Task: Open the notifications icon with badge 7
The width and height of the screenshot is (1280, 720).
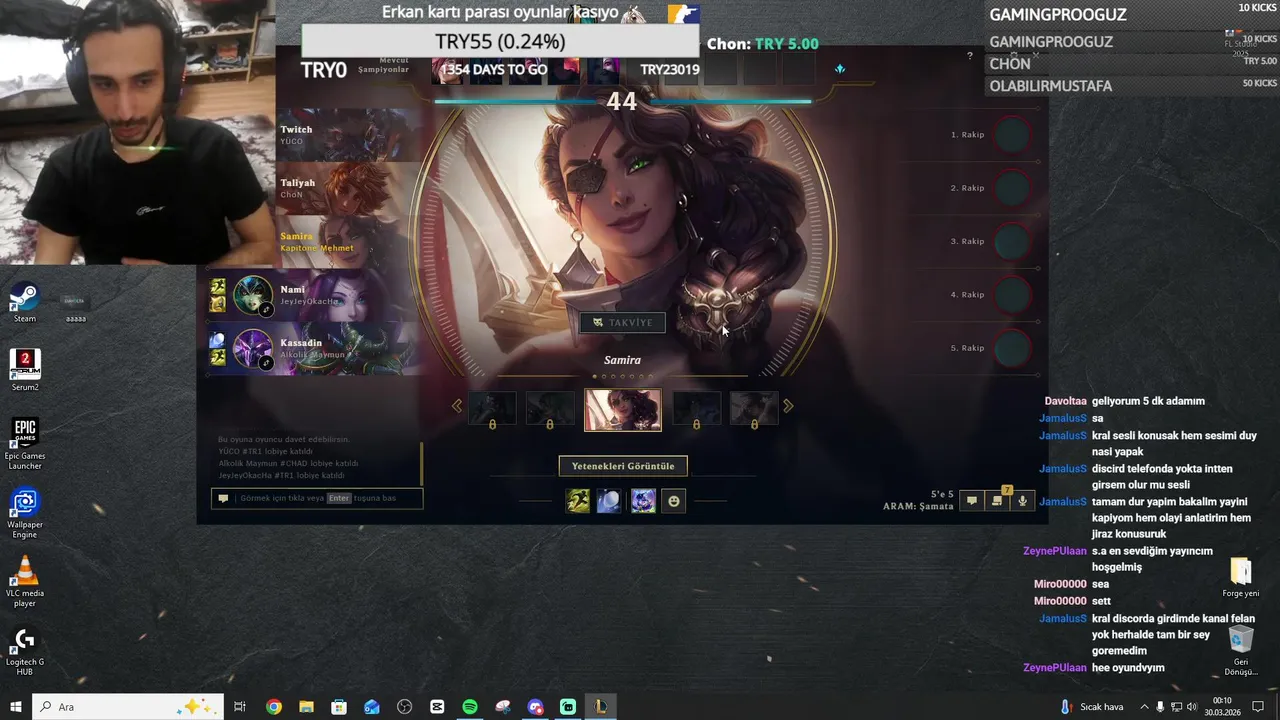Action: (997, 500)
